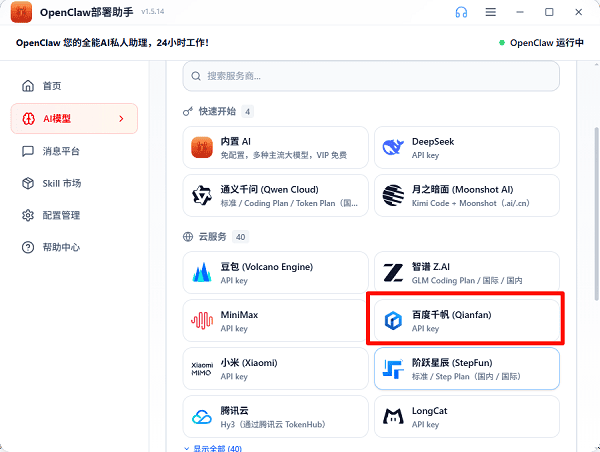Click the 配置管理 gear icon
Image resolution: width=600 pixels, height=452 pixels.
click(x=28, y=215)
